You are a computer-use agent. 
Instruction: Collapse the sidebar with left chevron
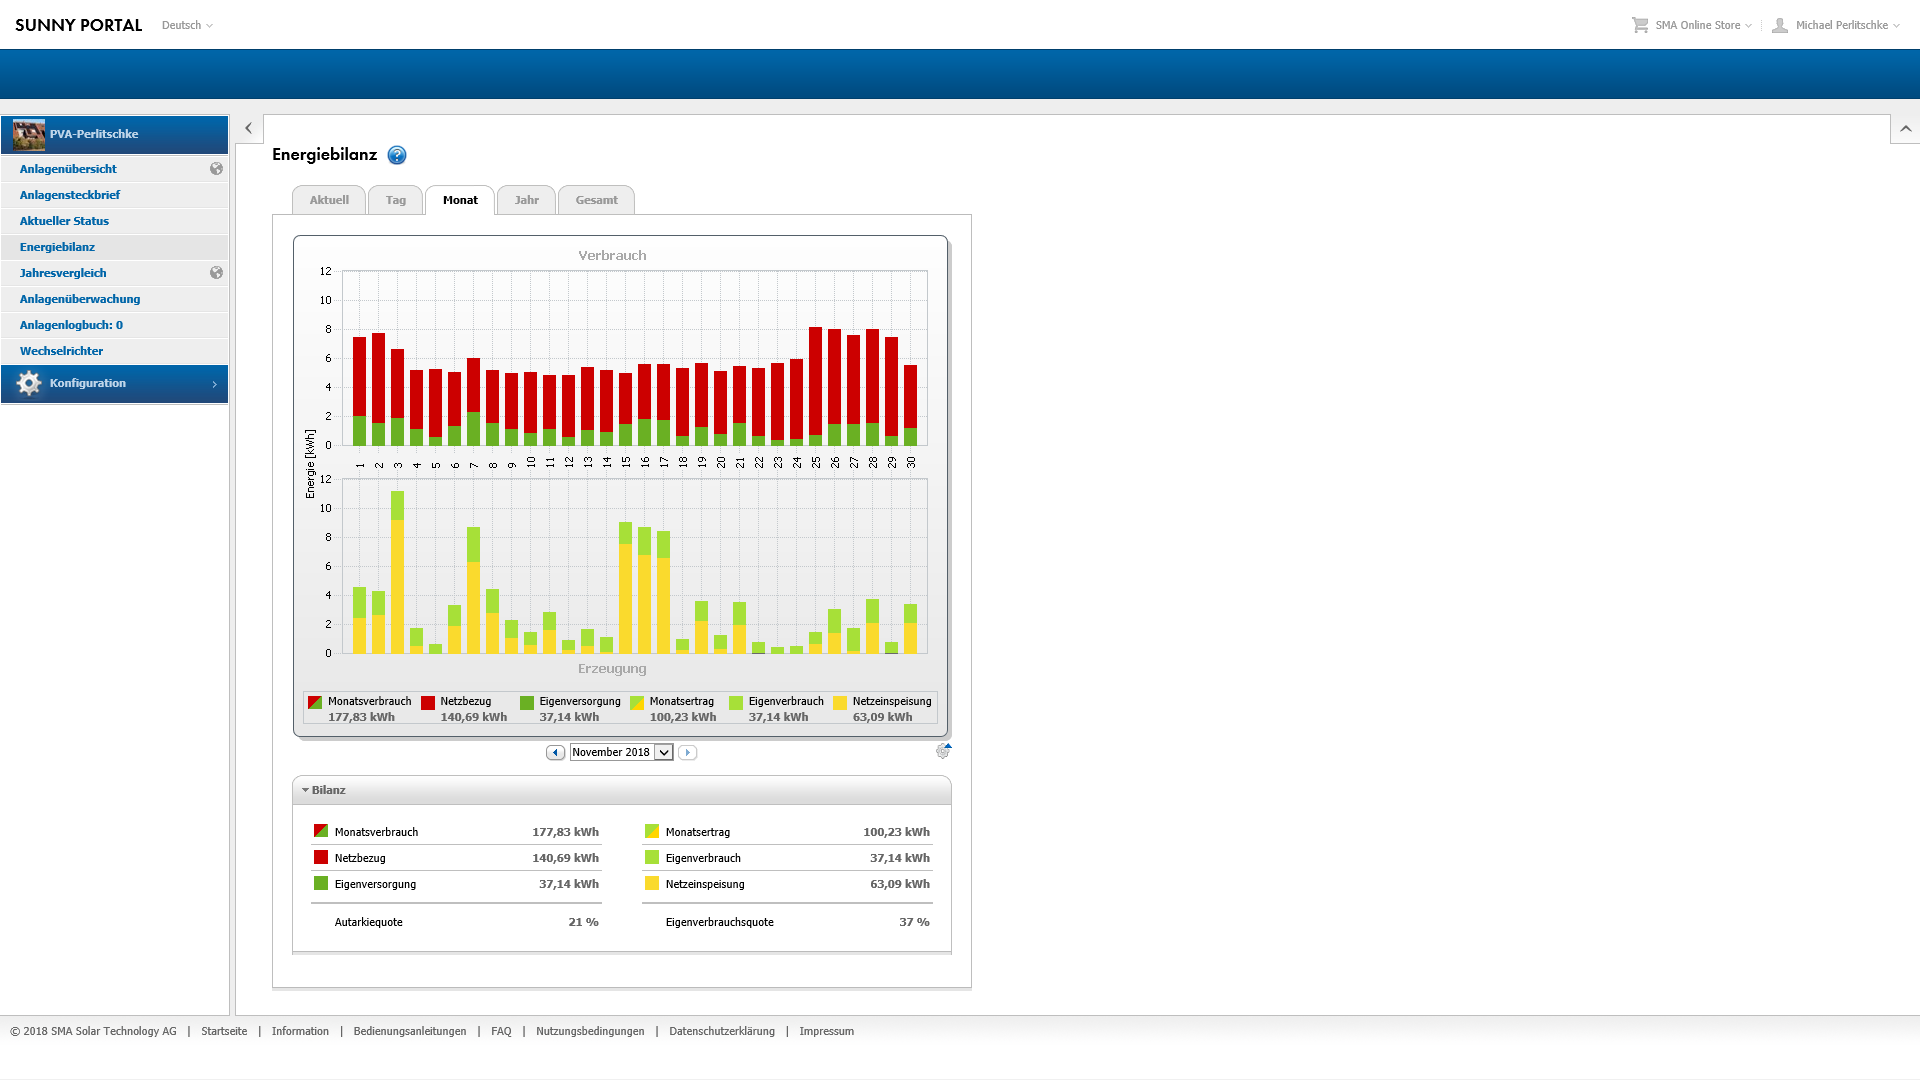tap(249, 128)
